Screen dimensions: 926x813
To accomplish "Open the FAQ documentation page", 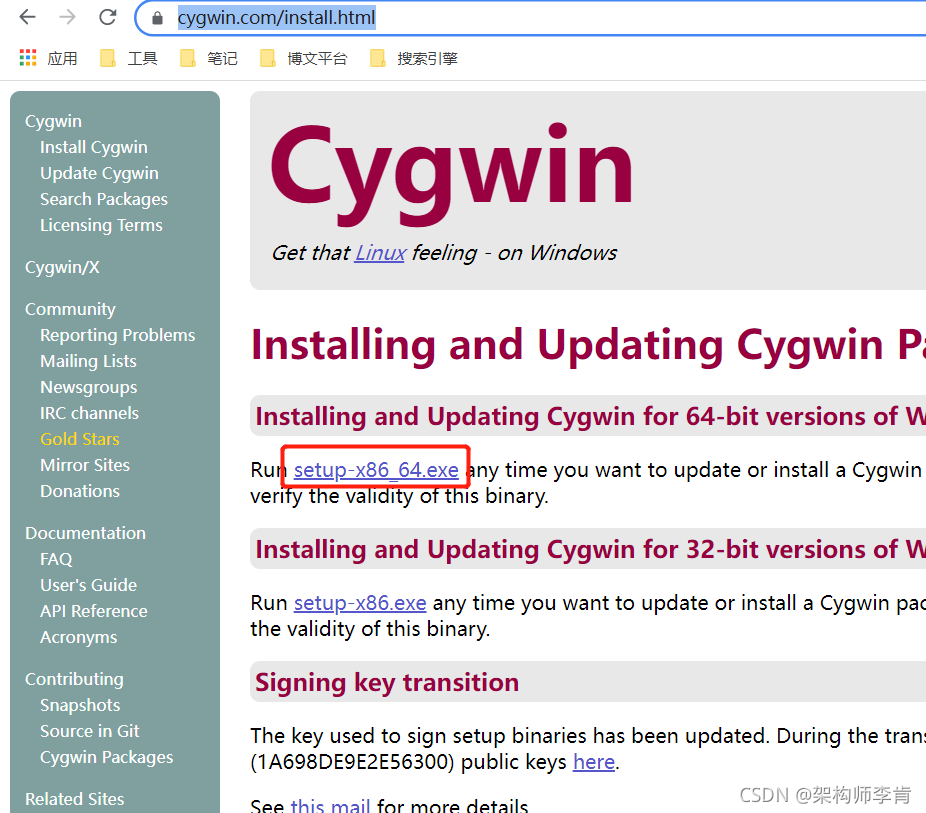I will [56, 558].
